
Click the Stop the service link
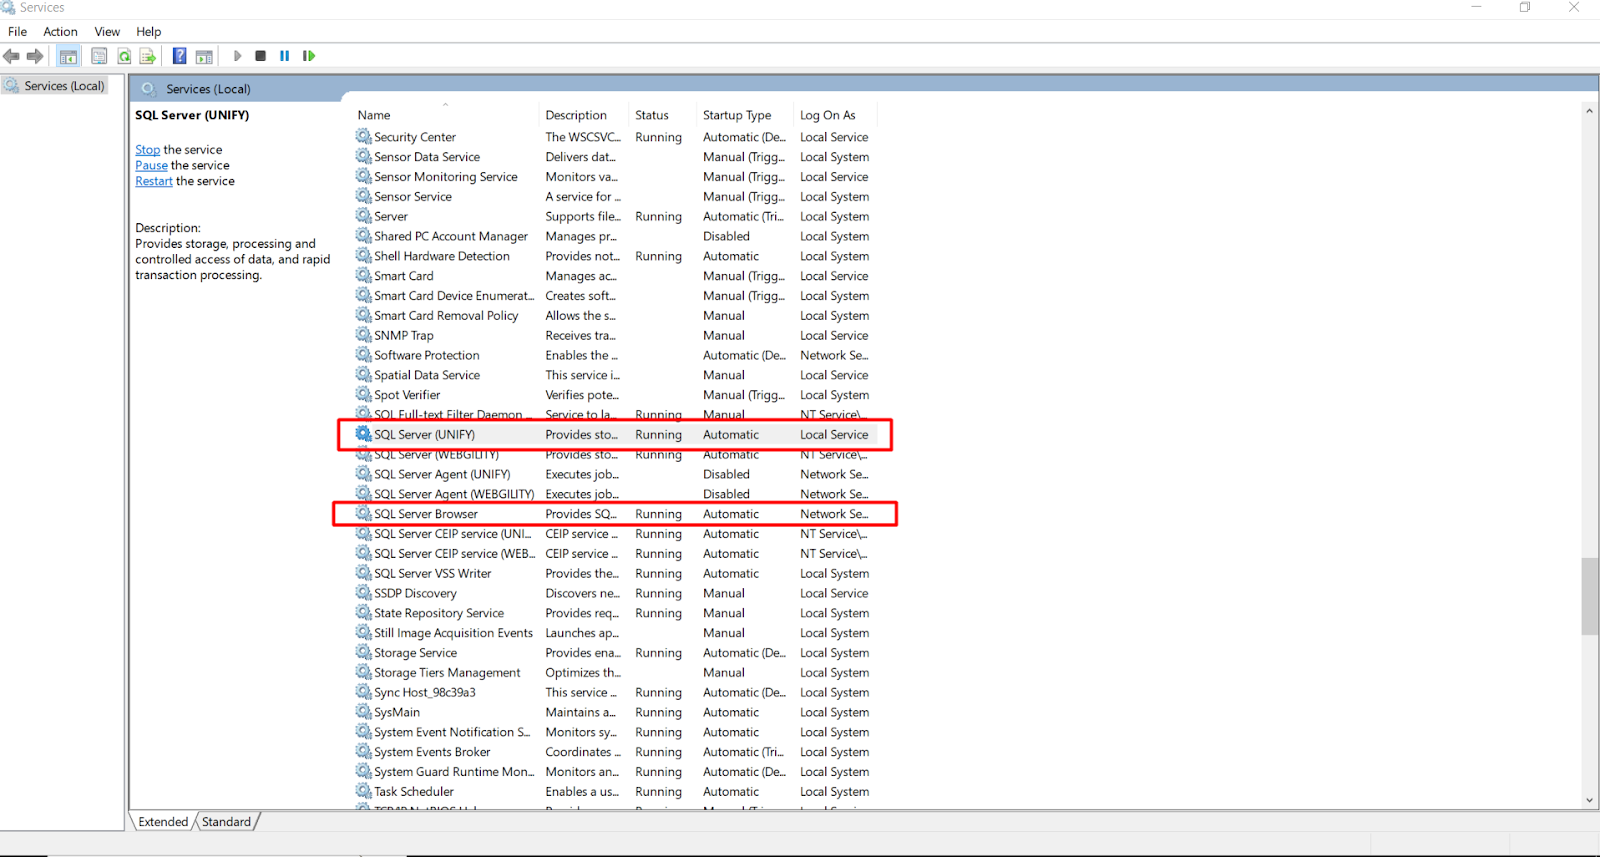tap(147, 150)
